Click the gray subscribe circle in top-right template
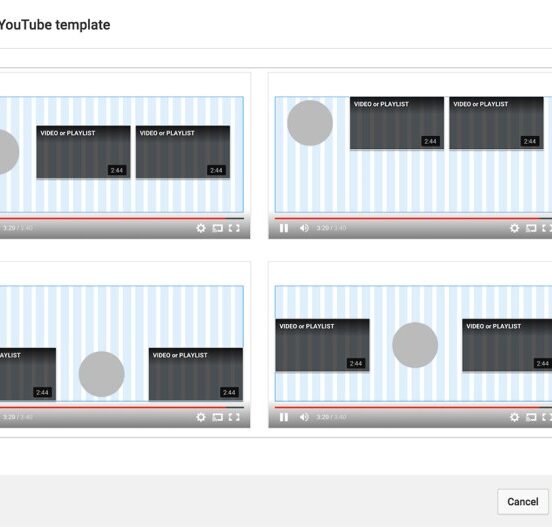The height and width of the screenshot is (527, 552). tap(310, 123)
